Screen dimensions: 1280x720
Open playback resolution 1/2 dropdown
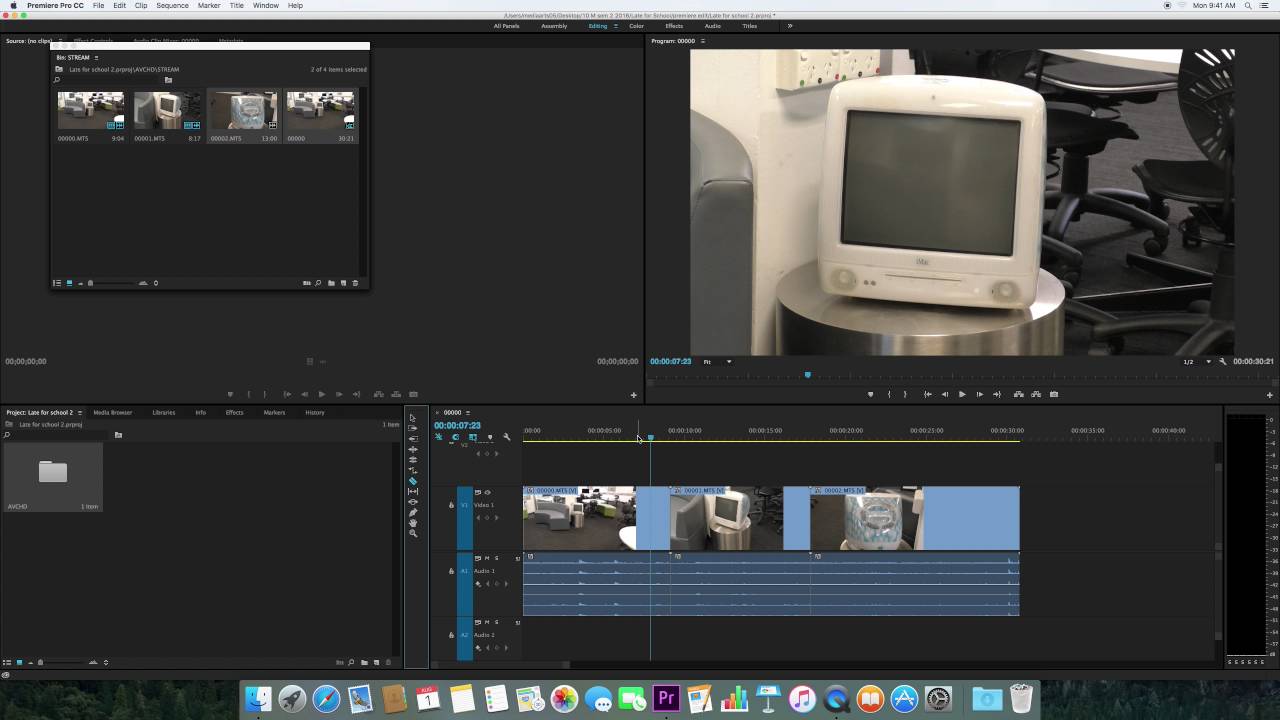click(x=1197, y=361)
